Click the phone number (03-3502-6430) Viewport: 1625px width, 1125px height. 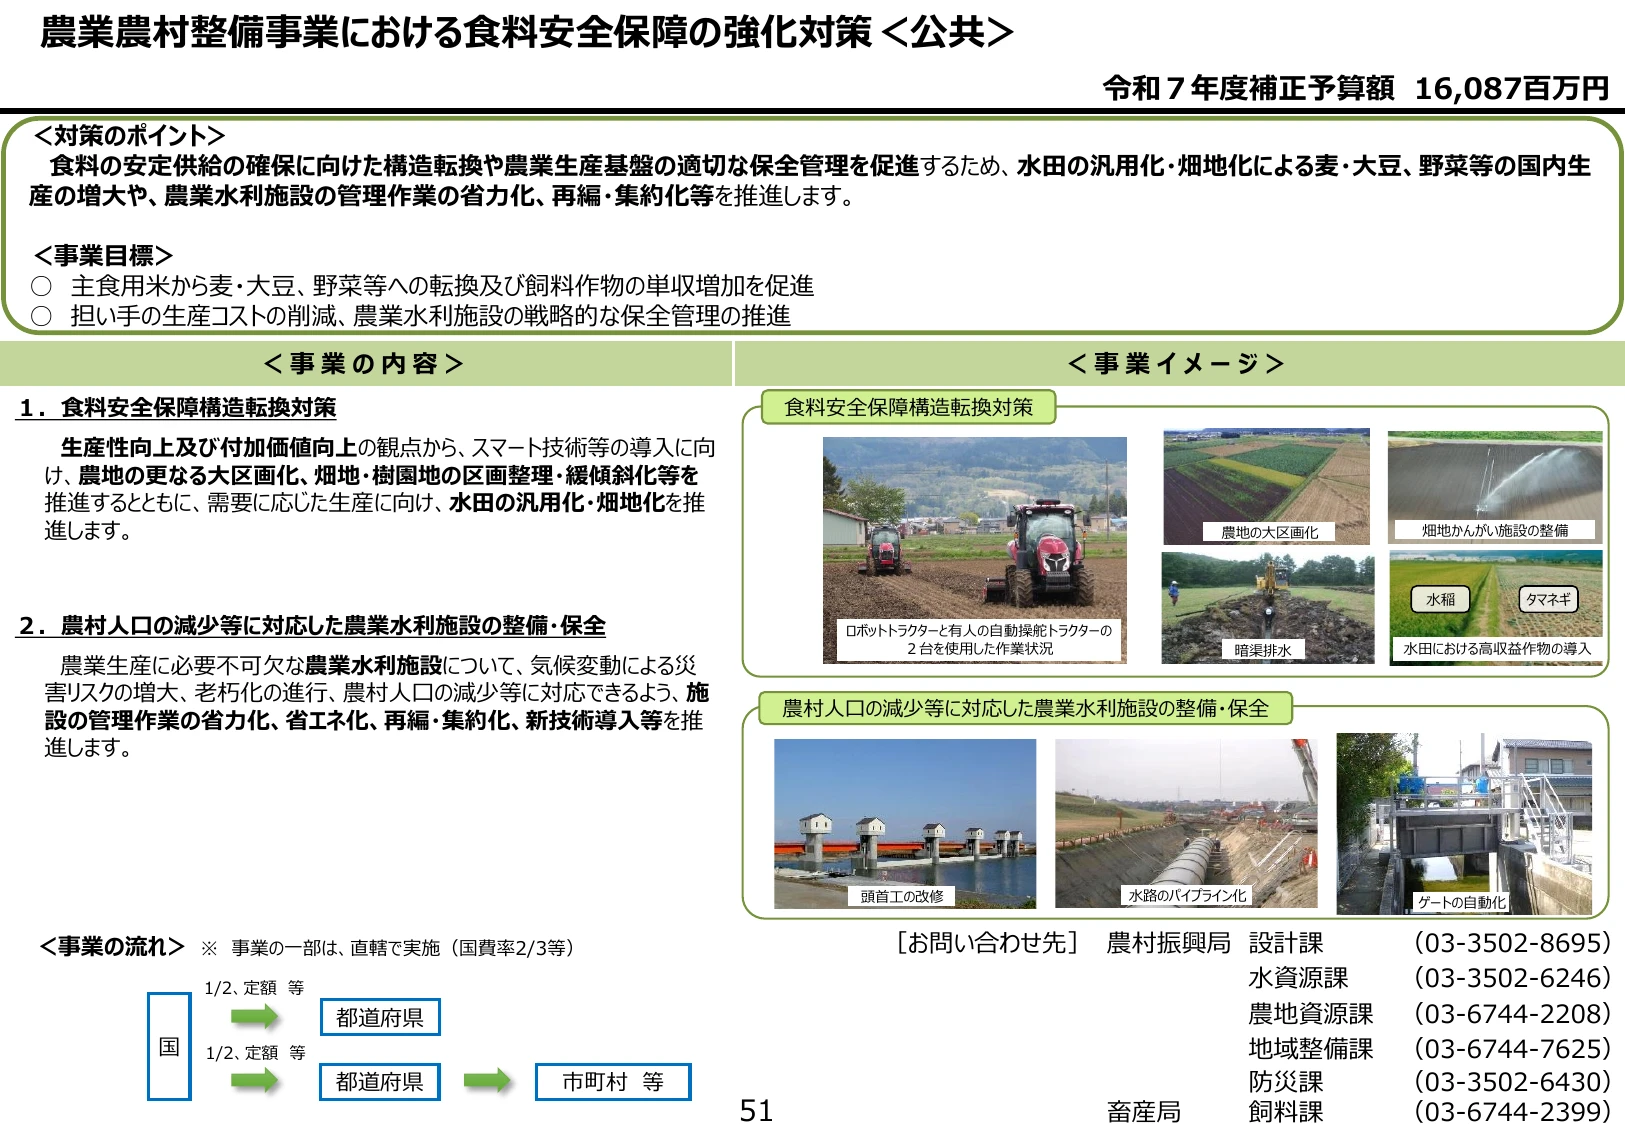coord(1512,1082)
